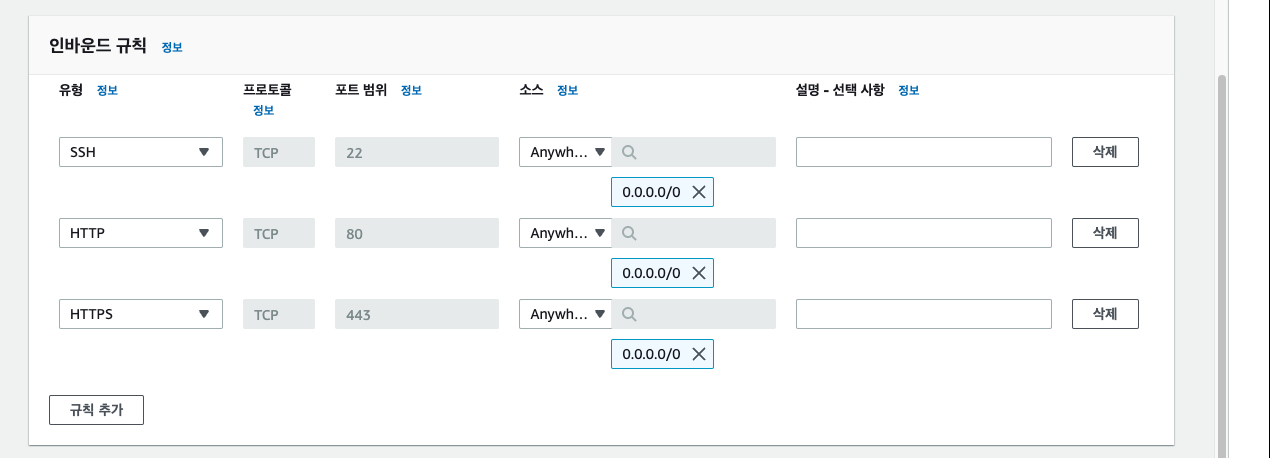
Task: Delete the HTTP rule with 삭제 button
Action: [x=1105, y=233]
